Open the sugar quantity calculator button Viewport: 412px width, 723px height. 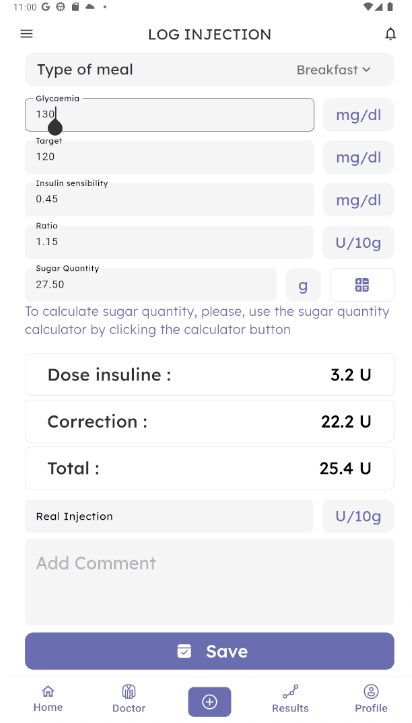[362, 284]
